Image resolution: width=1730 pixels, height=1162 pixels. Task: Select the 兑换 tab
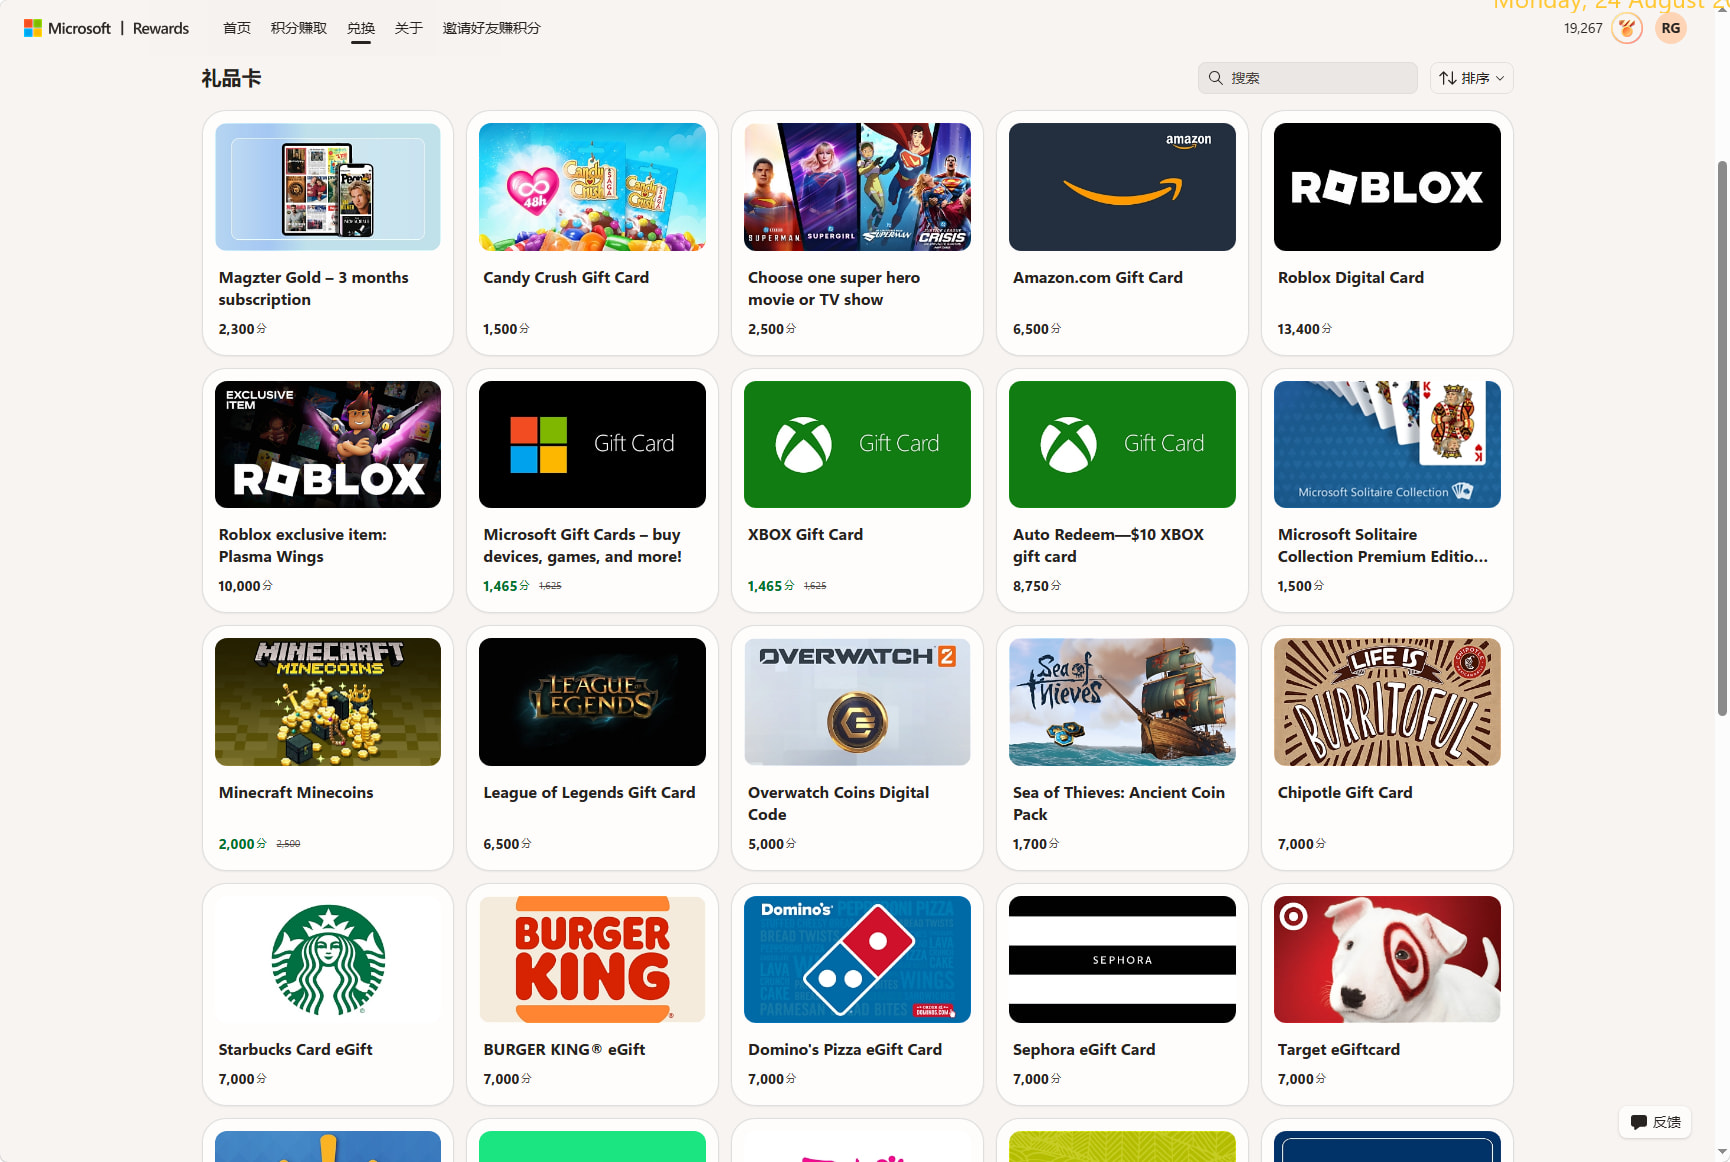click(x=361, y=28)
